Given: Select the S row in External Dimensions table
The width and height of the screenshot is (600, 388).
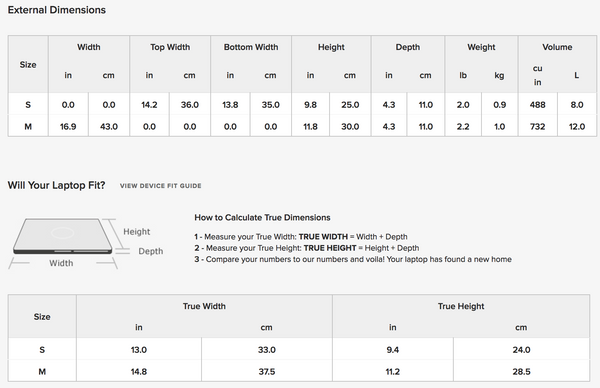Looking at the screenshot, I should (302, 104).
